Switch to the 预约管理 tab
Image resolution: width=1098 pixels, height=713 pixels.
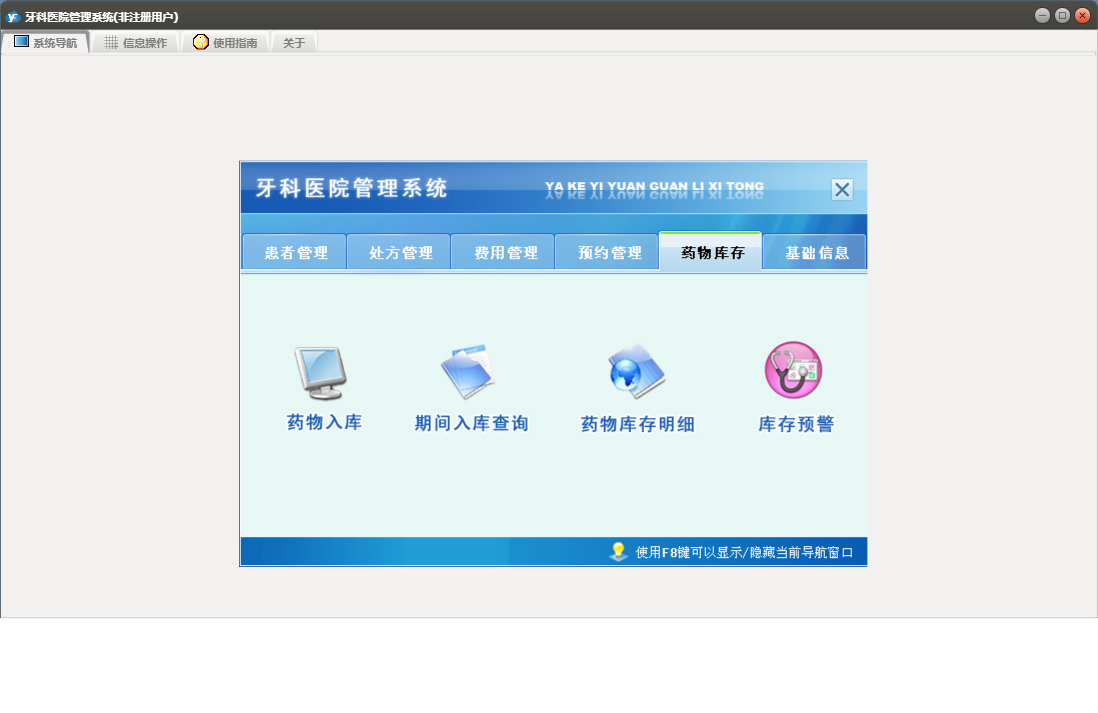608,252
